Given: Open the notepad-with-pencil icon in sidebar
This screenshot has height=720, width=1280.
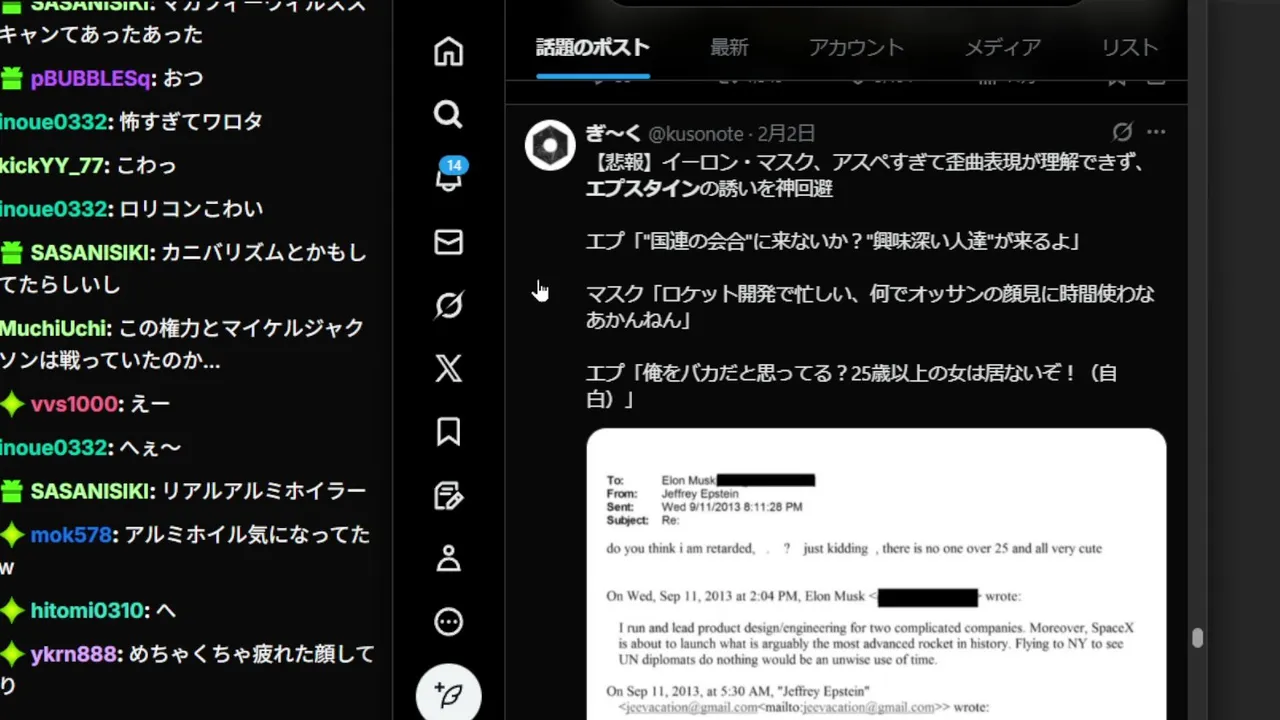Looking at the screenshot, I should [x=448, y=496].
